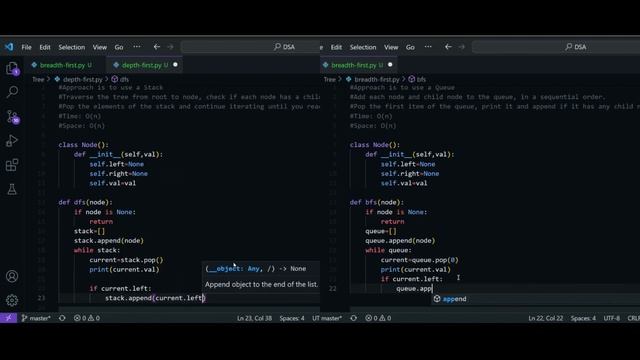Click 'current=stack.pop()' line

click(x=126, y=260)
